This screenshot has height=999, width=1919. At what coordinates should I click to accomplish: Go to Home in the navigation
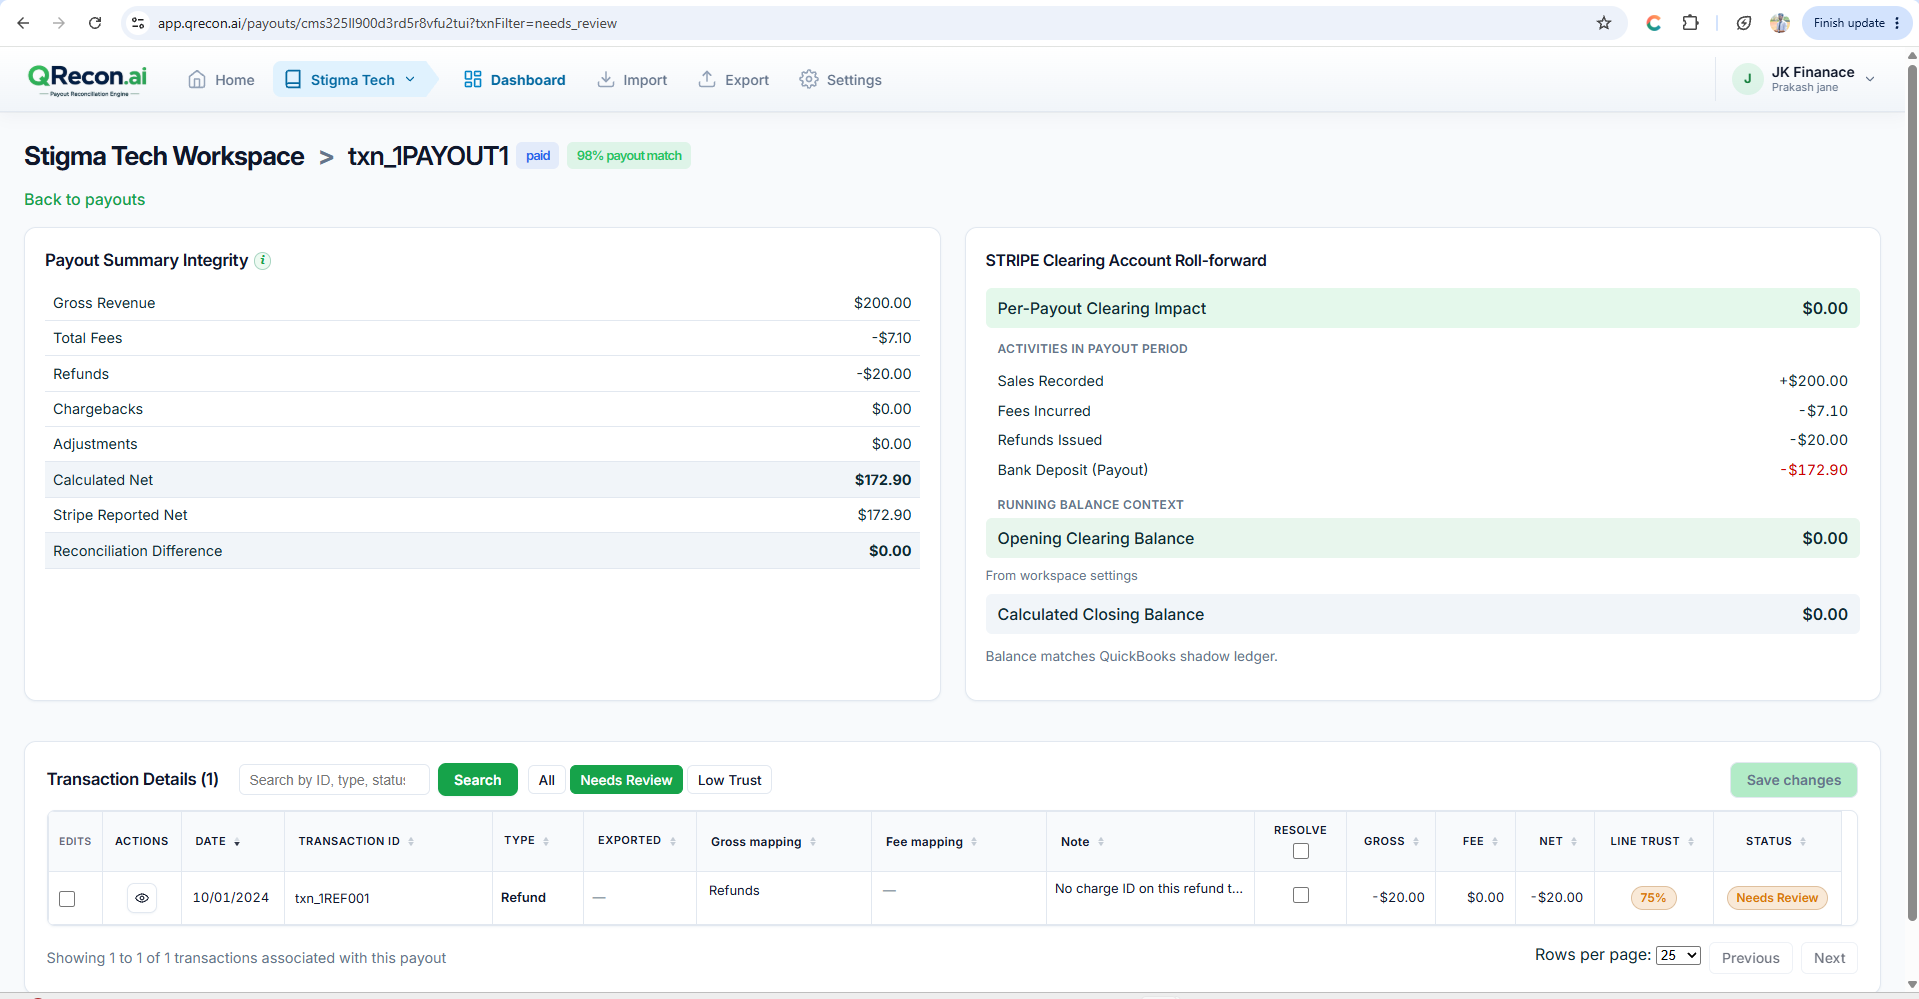coord(221,80)
